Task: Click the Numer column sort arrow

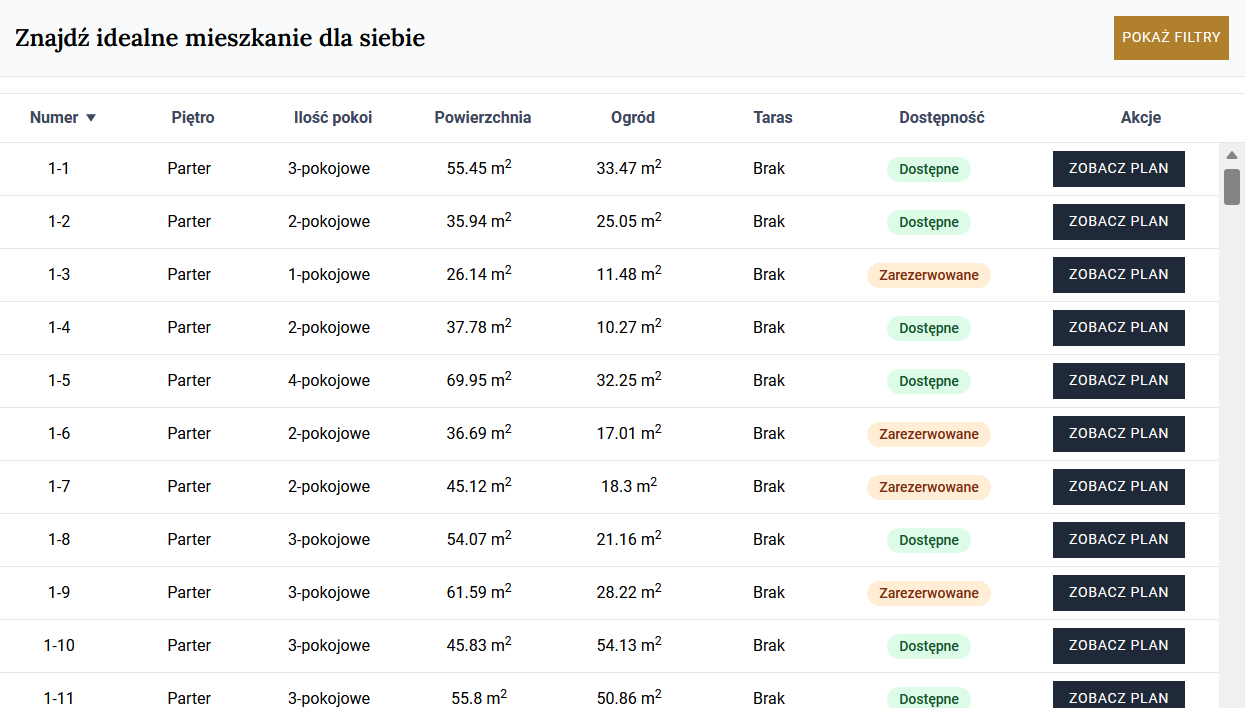Action: tap(91, 118)
